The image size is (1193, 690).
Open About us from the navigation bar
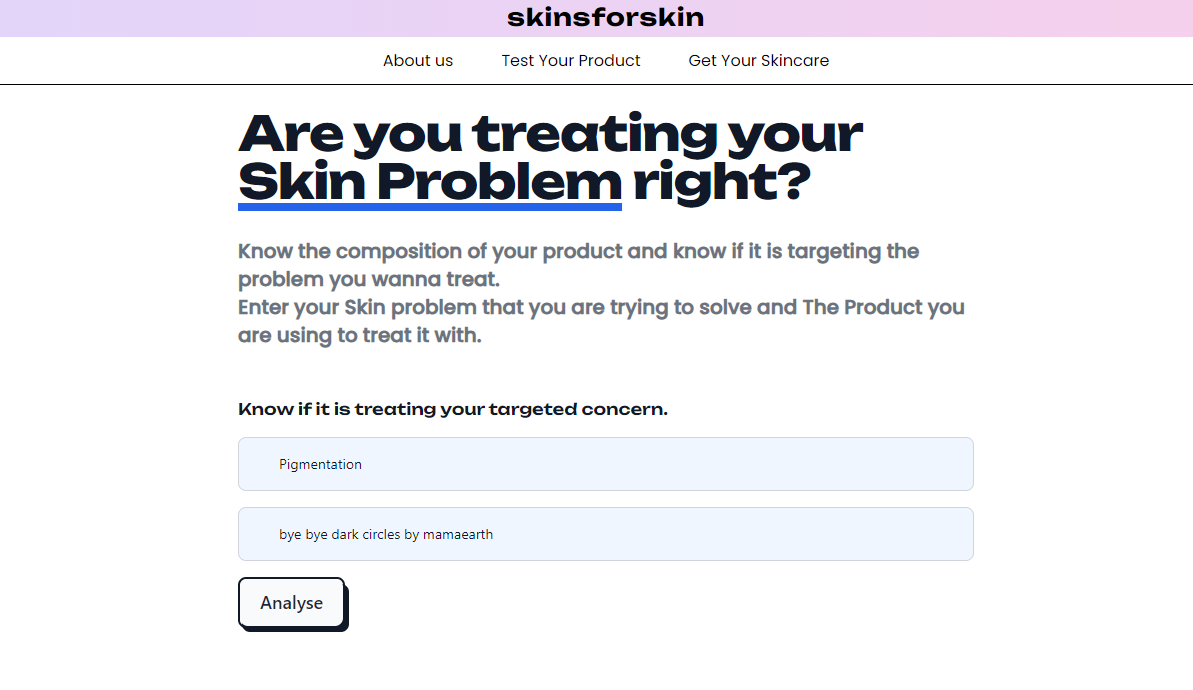[417, 60]
